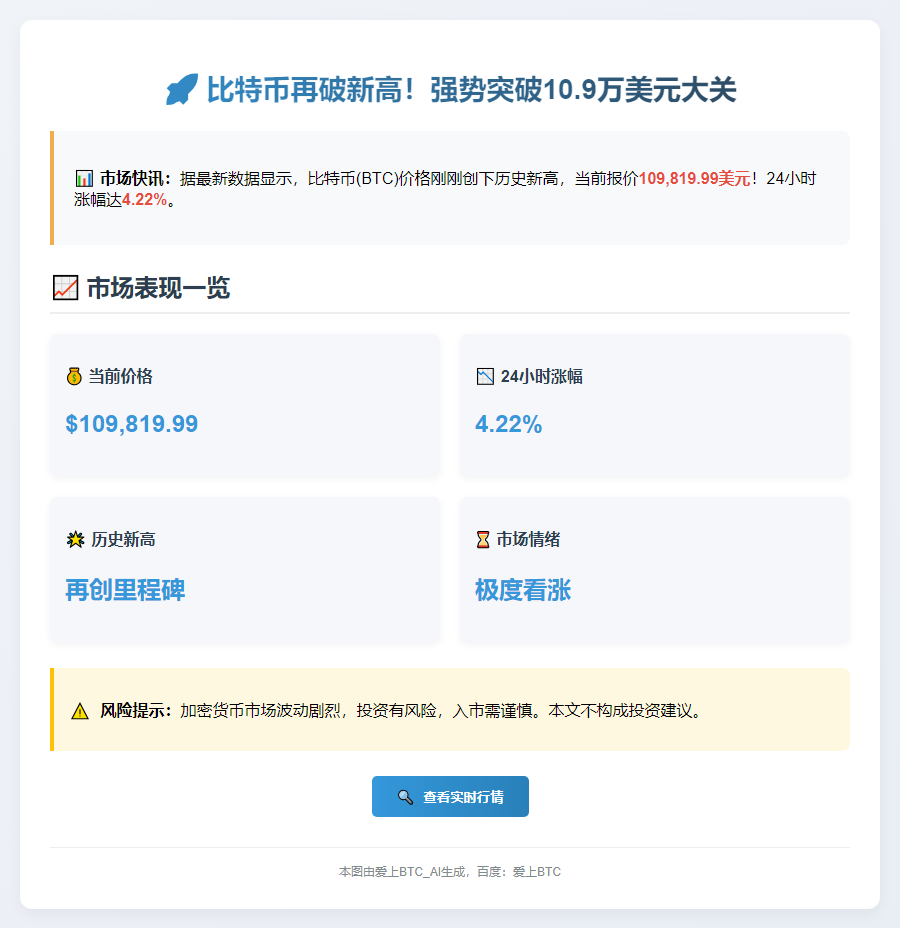Click the 查看实时行情 button
The width and height of the screenshot is (900, 928).
point(450,797)
